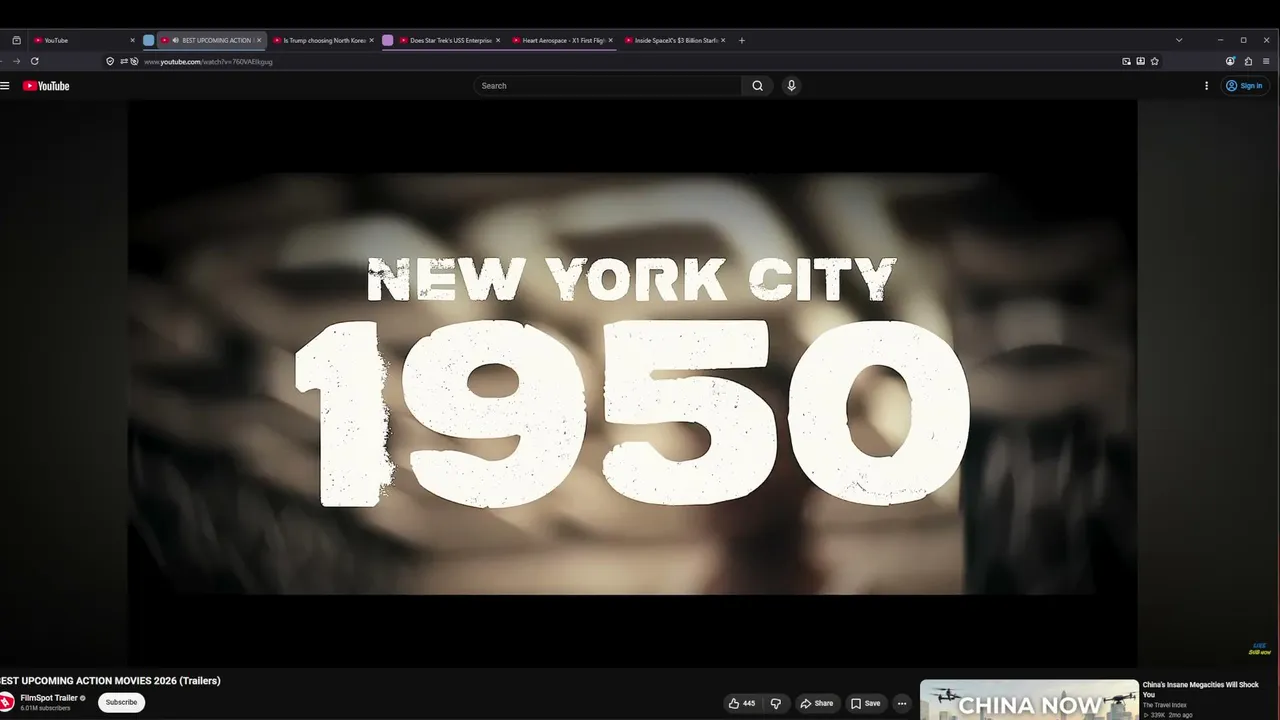This screenshot has height=720, width=1280.
Task: Open more actions menu below video
Action: (901, 703)
